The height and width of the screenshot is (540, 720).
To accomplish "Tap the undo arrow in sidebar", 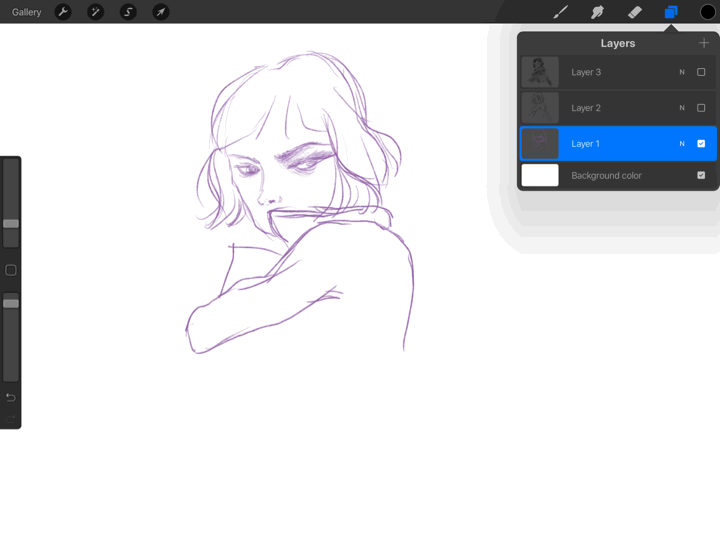I will pyautogui.click(x=11, y=397).
